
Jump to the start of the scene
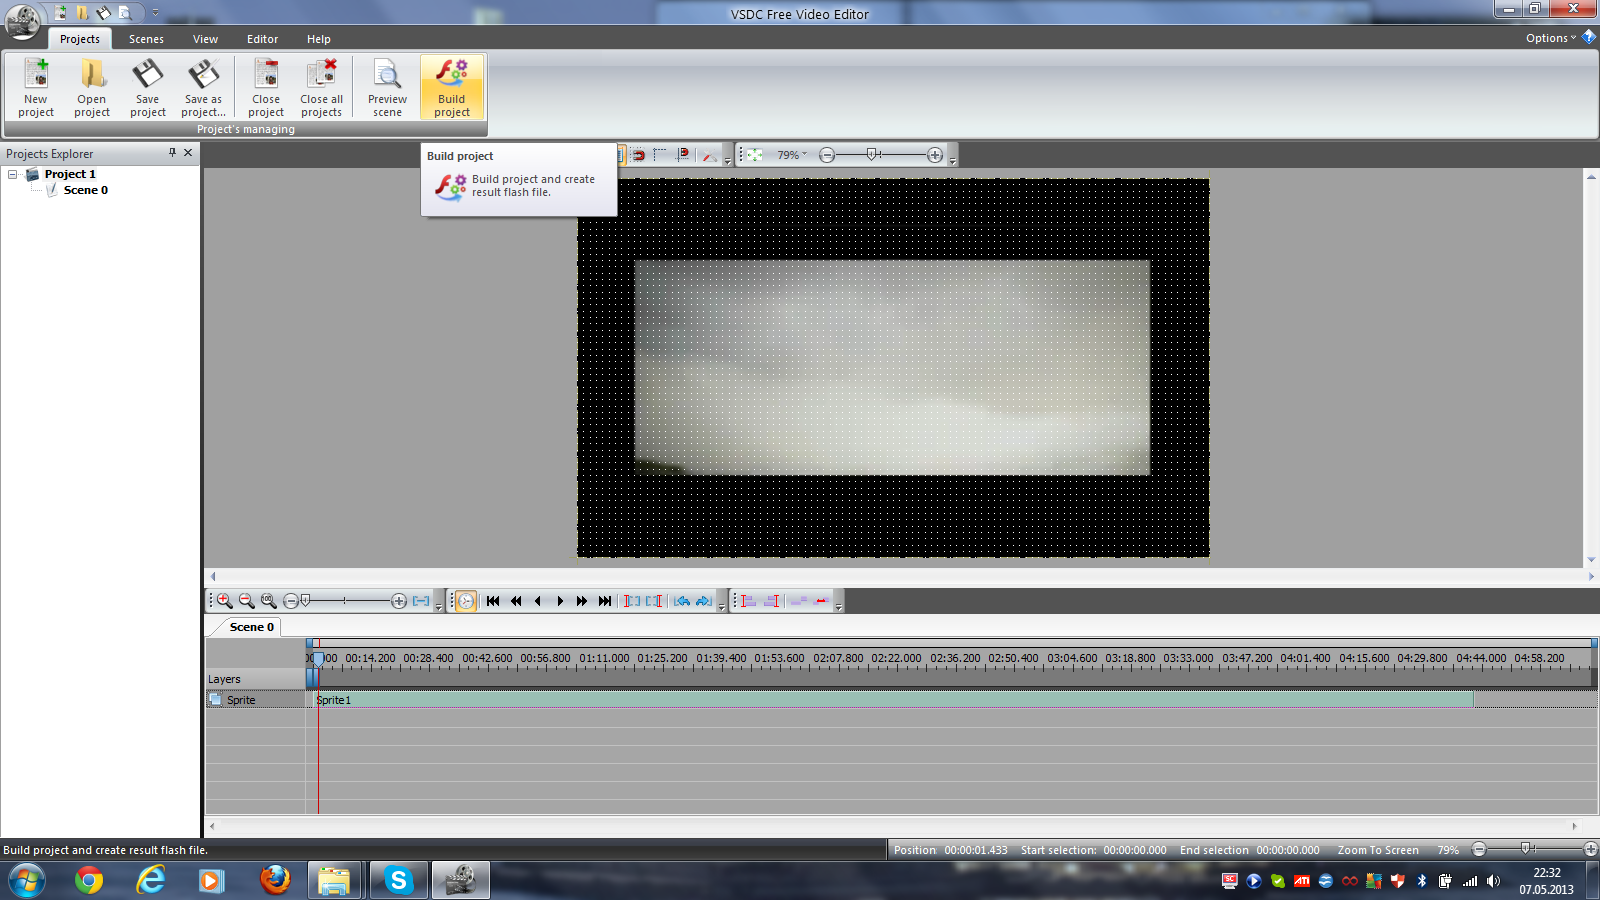(493, 601)
